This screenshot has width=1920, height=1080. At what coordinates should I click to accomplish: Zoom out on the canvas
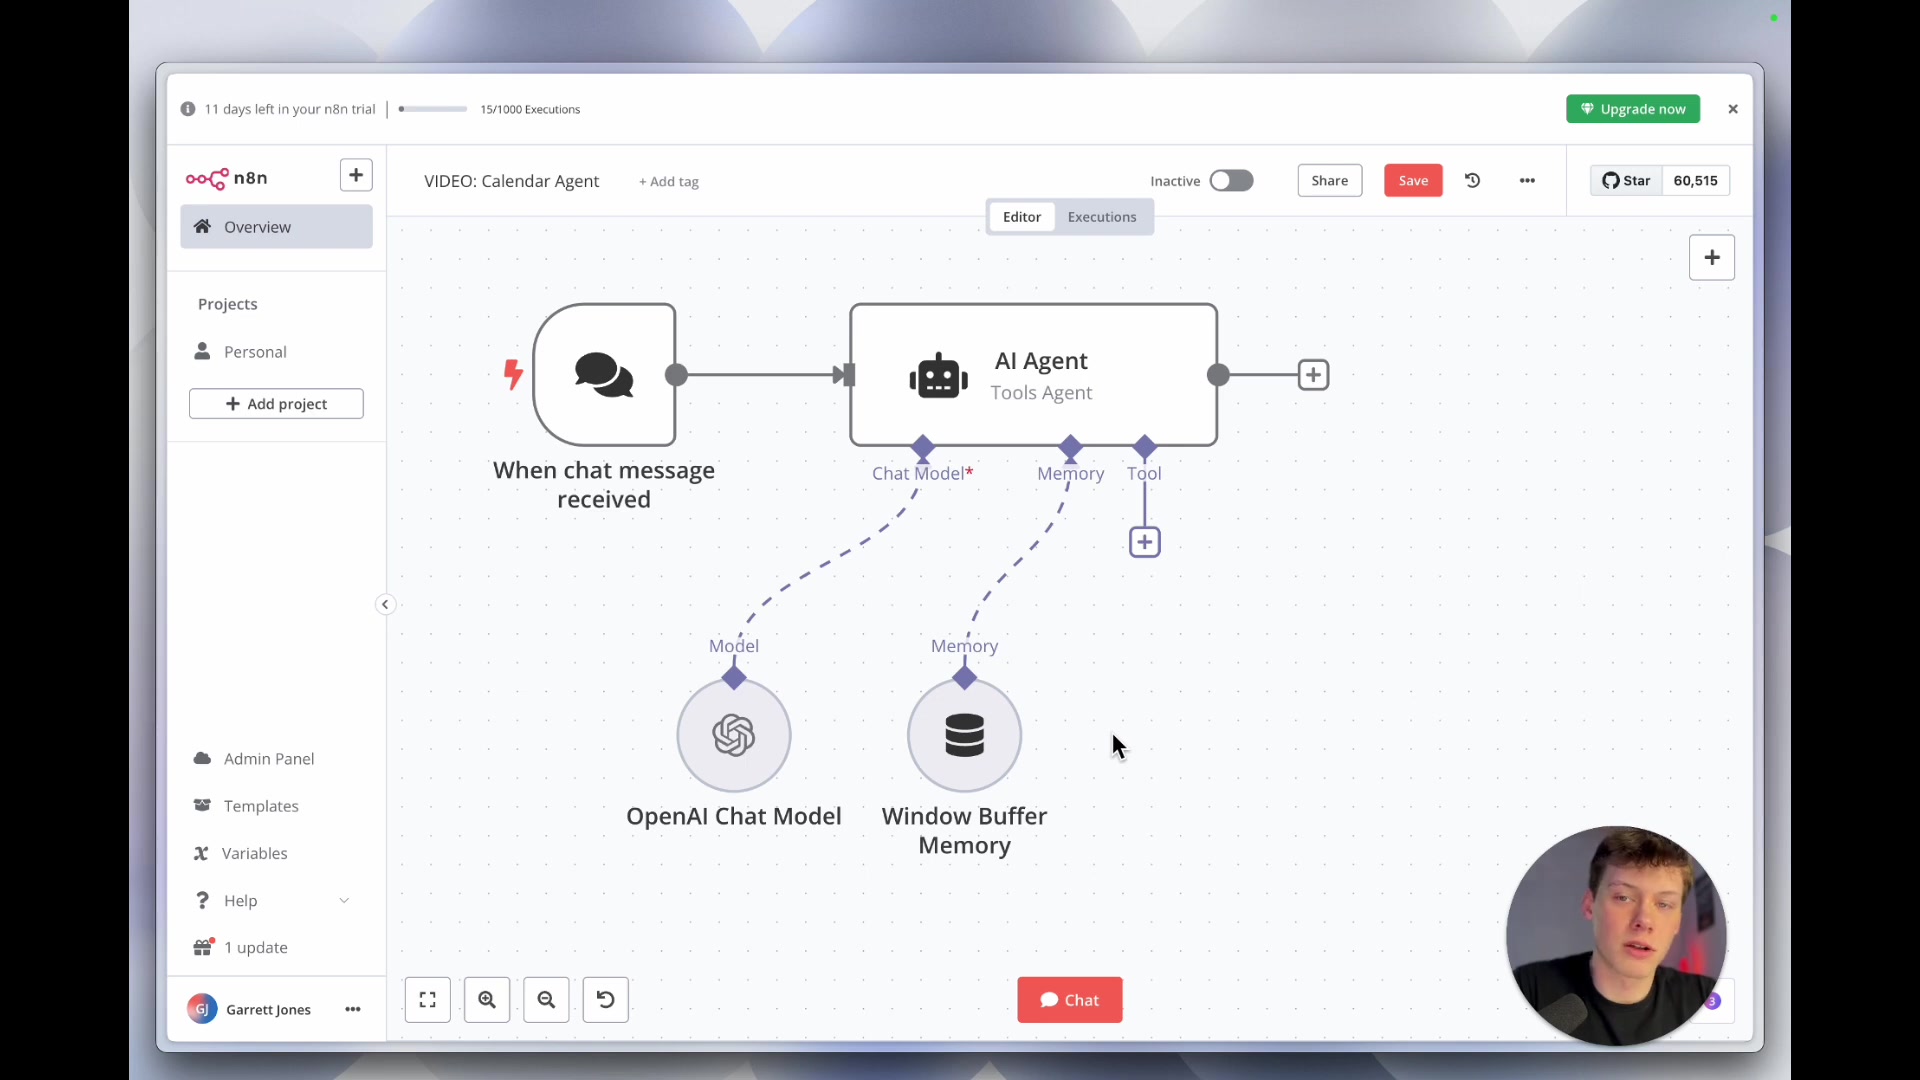point(546,1000)
